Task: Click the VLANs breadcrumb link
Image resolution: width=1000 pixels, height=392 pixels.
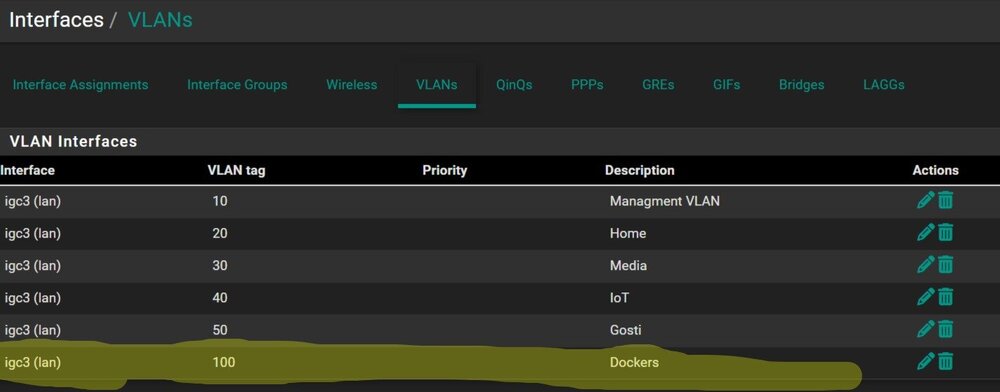Action: [160, 20]
